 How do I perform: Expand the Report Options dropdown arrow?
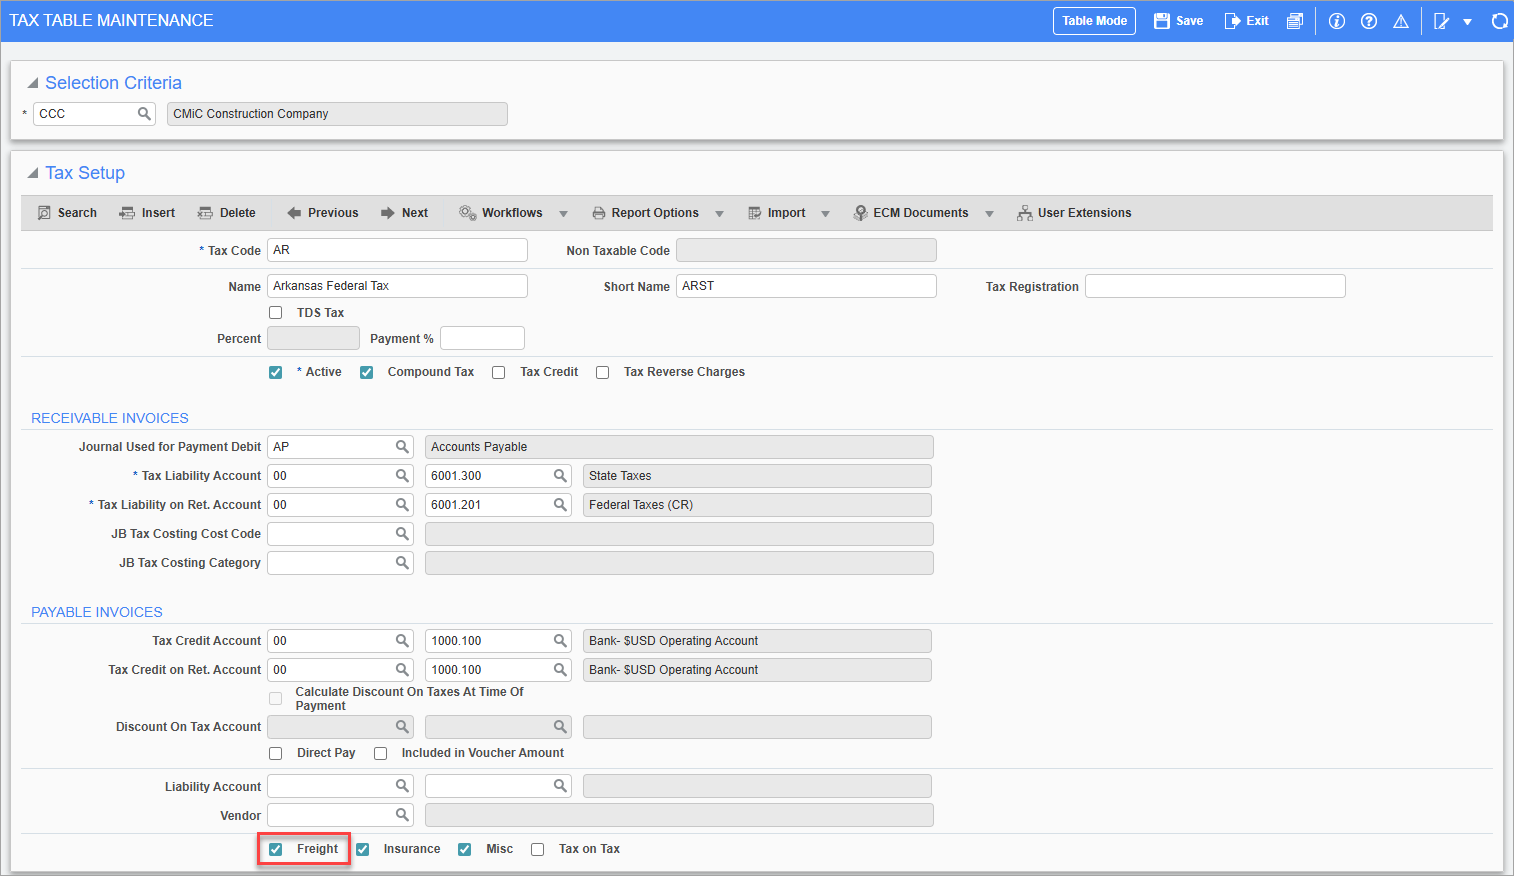coord(719,214)
